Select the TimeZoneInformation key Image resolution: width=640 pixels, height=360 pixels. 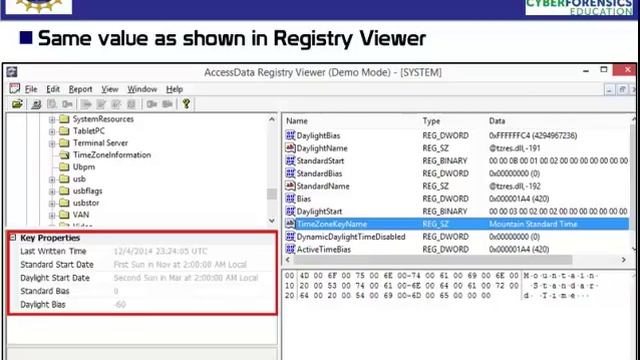point(112,155)
